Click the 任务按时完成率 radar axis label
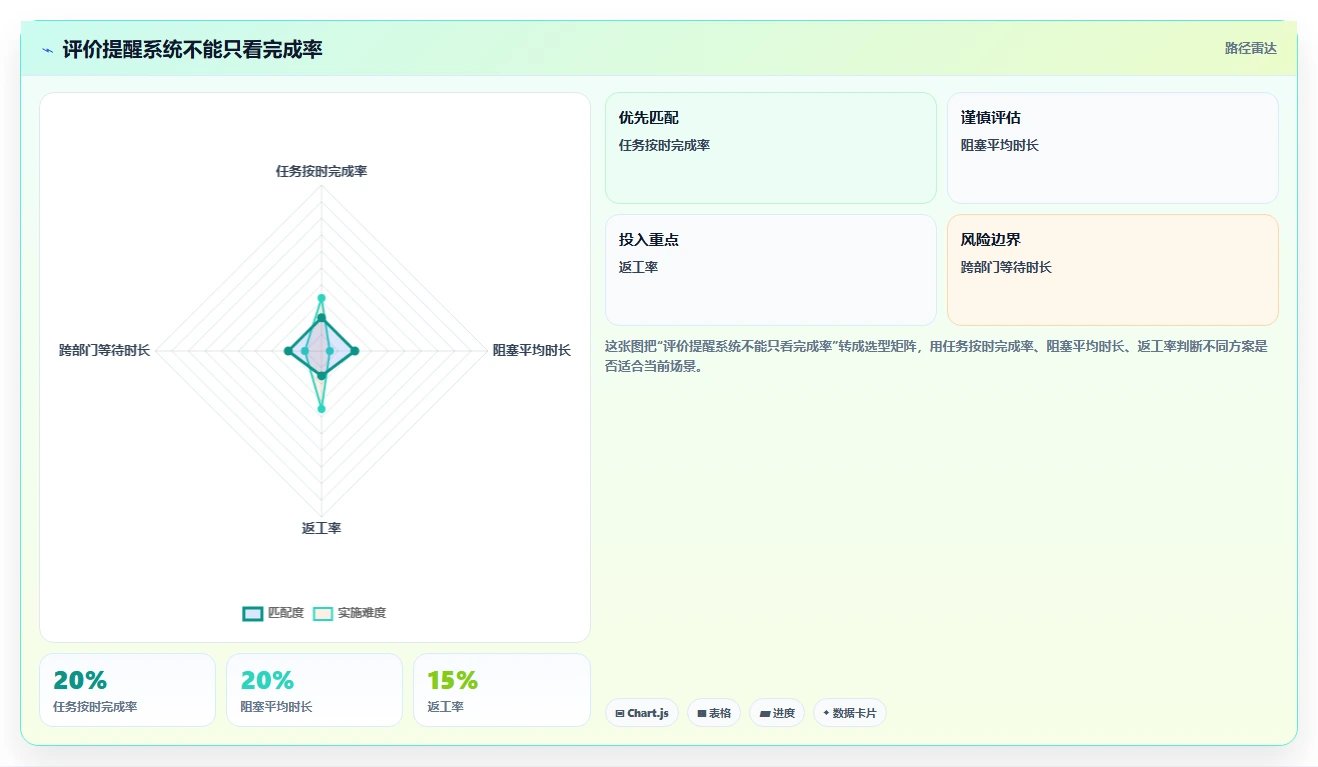The image size is (1318, 767). click(x=321, y=172)
